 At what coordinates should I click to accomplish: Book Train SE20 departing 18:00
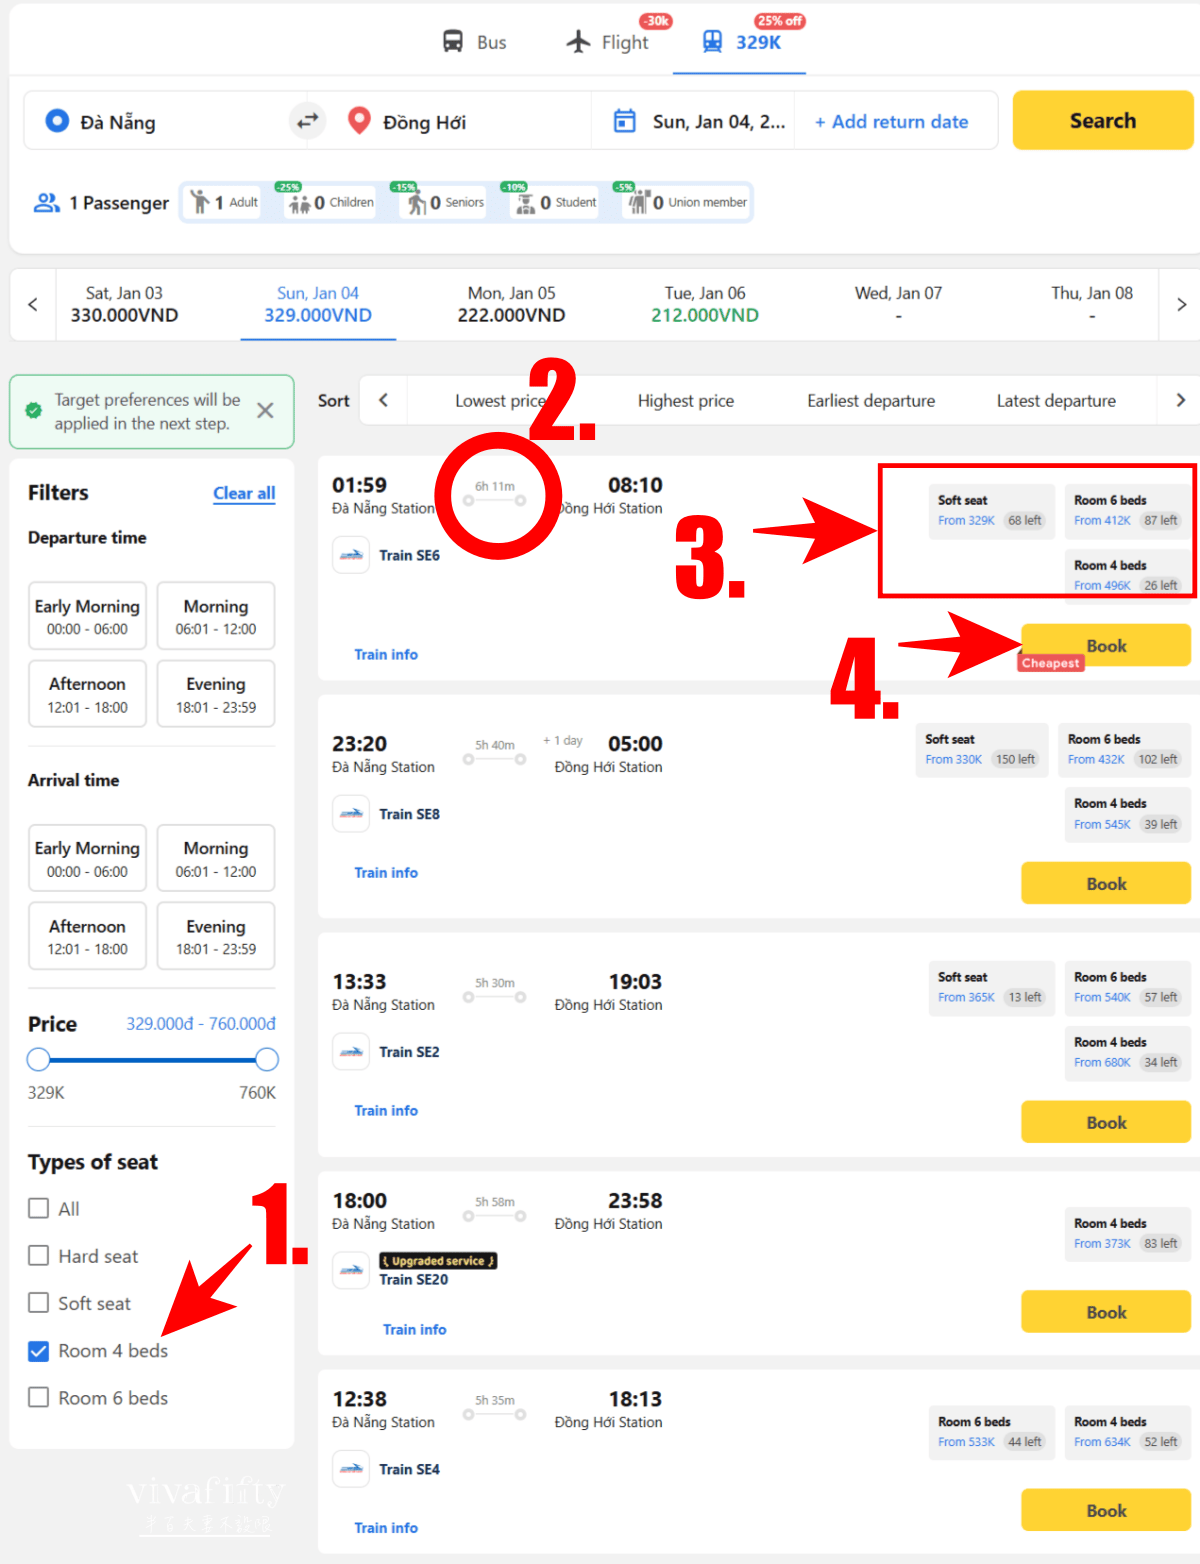(1106, 1312)
